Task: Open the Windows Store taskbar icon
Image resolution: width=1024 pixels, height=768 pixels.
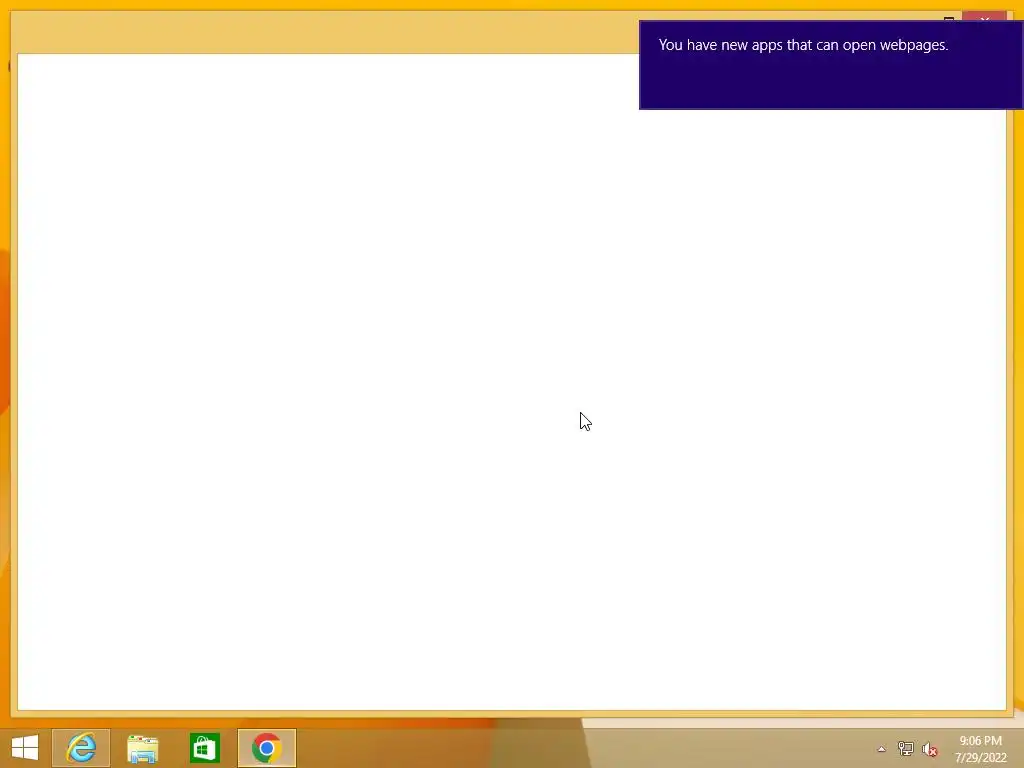Action: (204, 748)
